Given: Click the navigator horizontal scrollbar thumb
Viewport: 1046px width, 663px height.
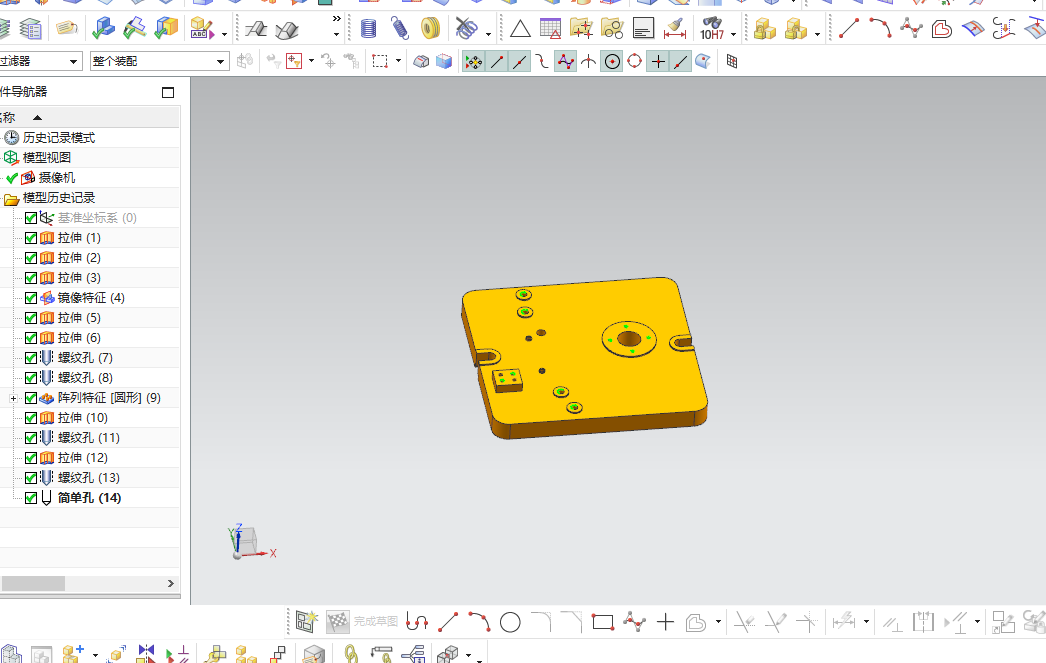Looking at the screenshot, I should pos(33,584).
